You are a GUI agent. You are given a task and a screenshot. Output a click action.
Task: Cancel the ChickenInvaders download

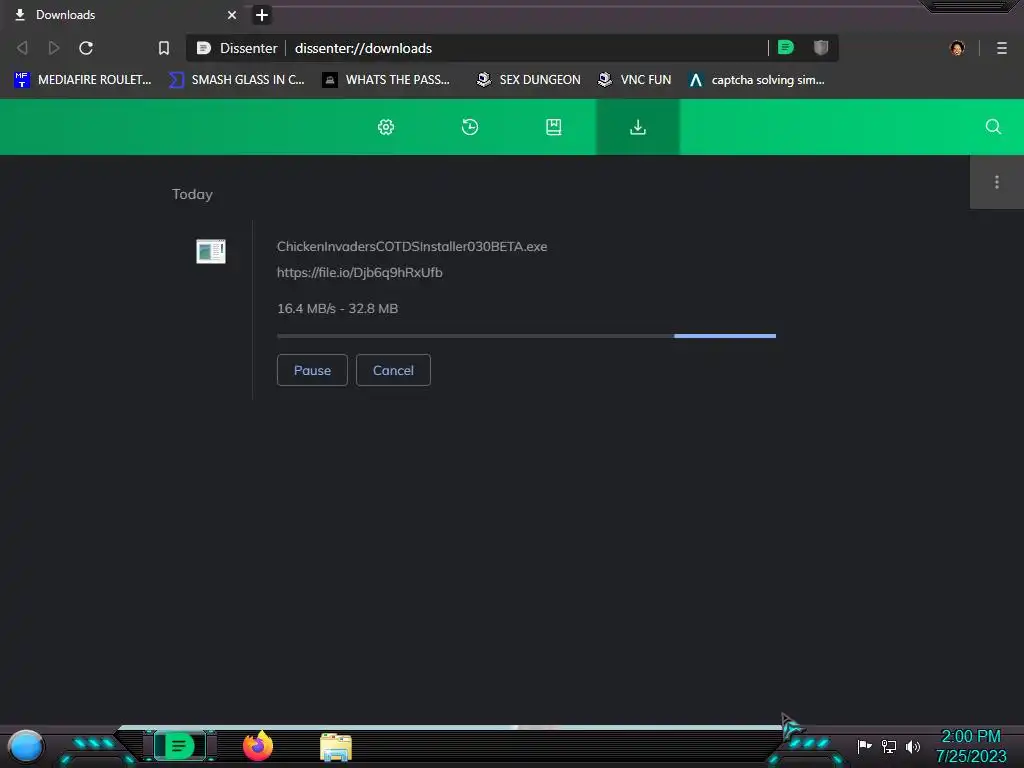click(393, 370)
